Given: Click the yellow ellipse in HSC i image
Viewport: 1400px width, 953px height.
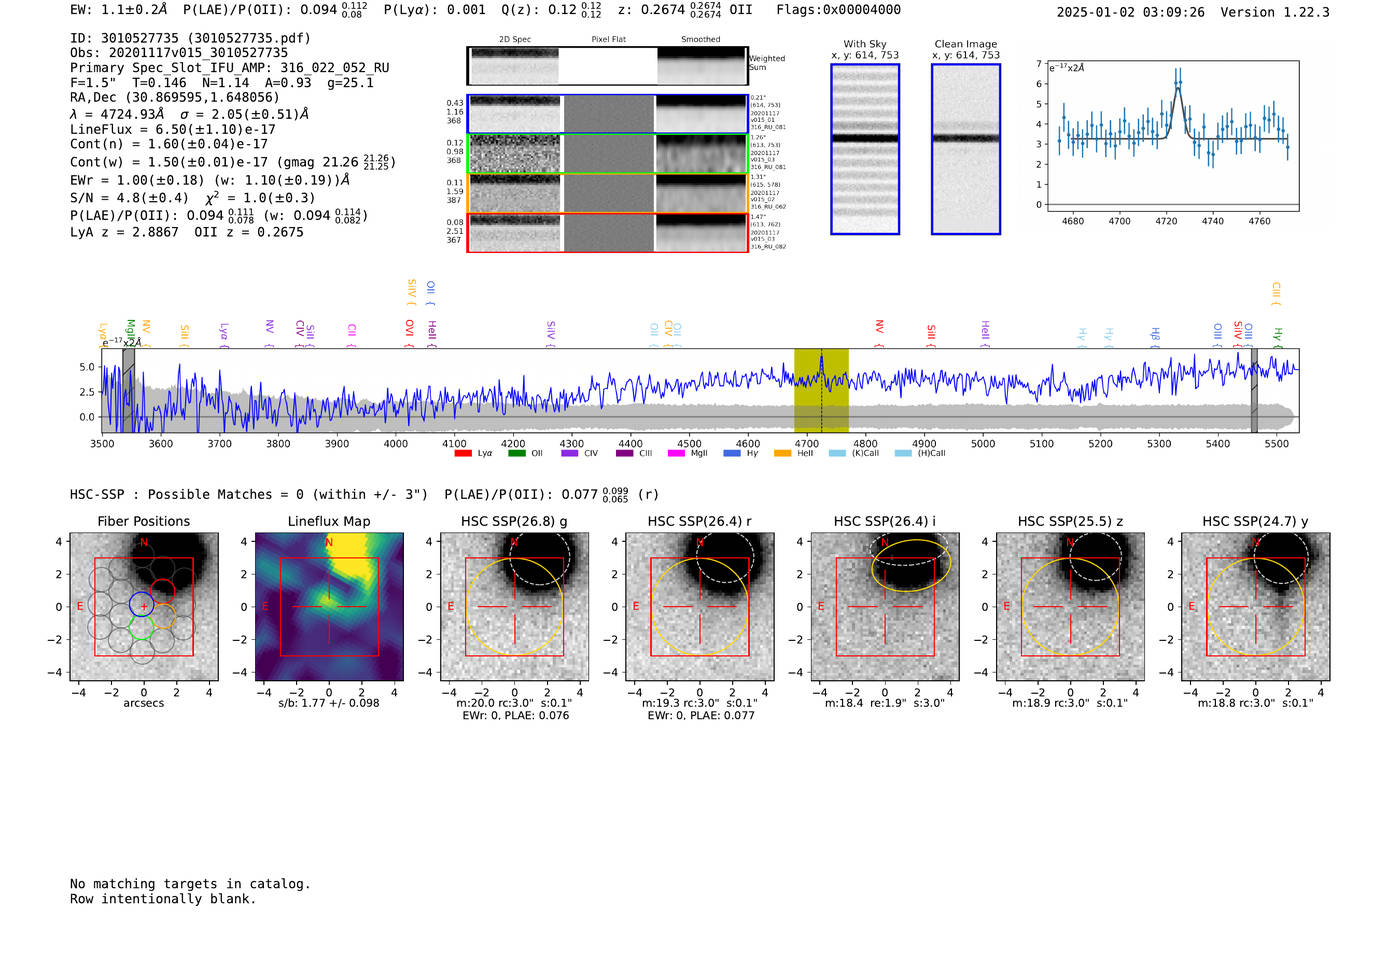Looking at the screenshot, I should [911, 564].
